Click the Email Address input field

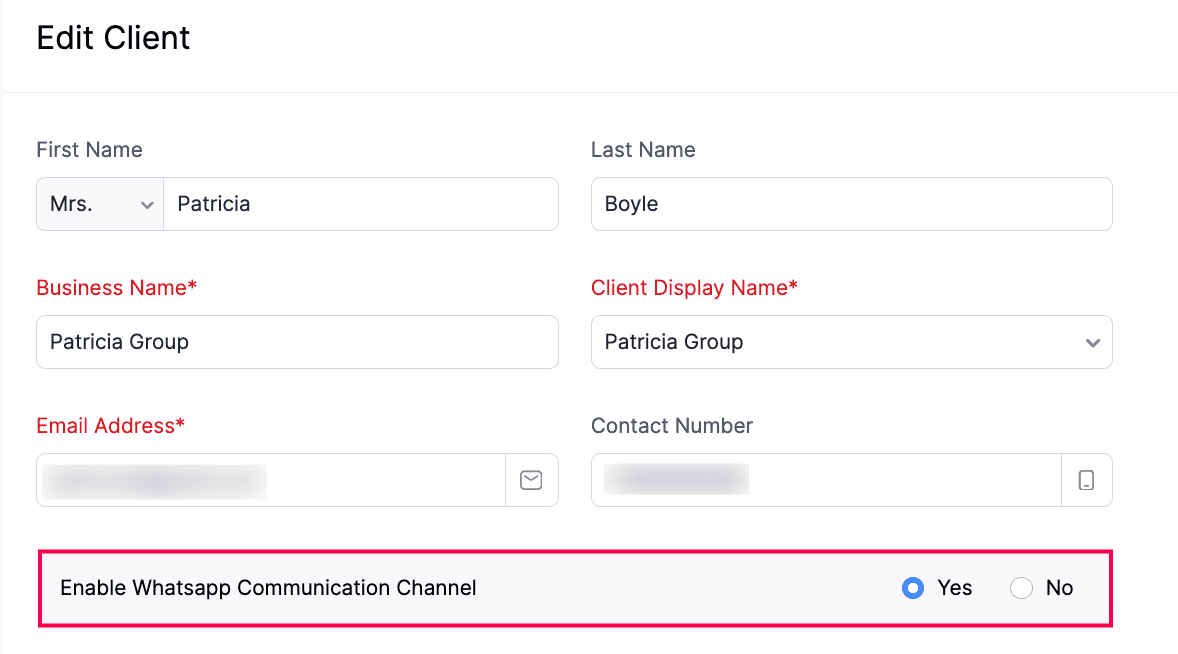point(270,480)
